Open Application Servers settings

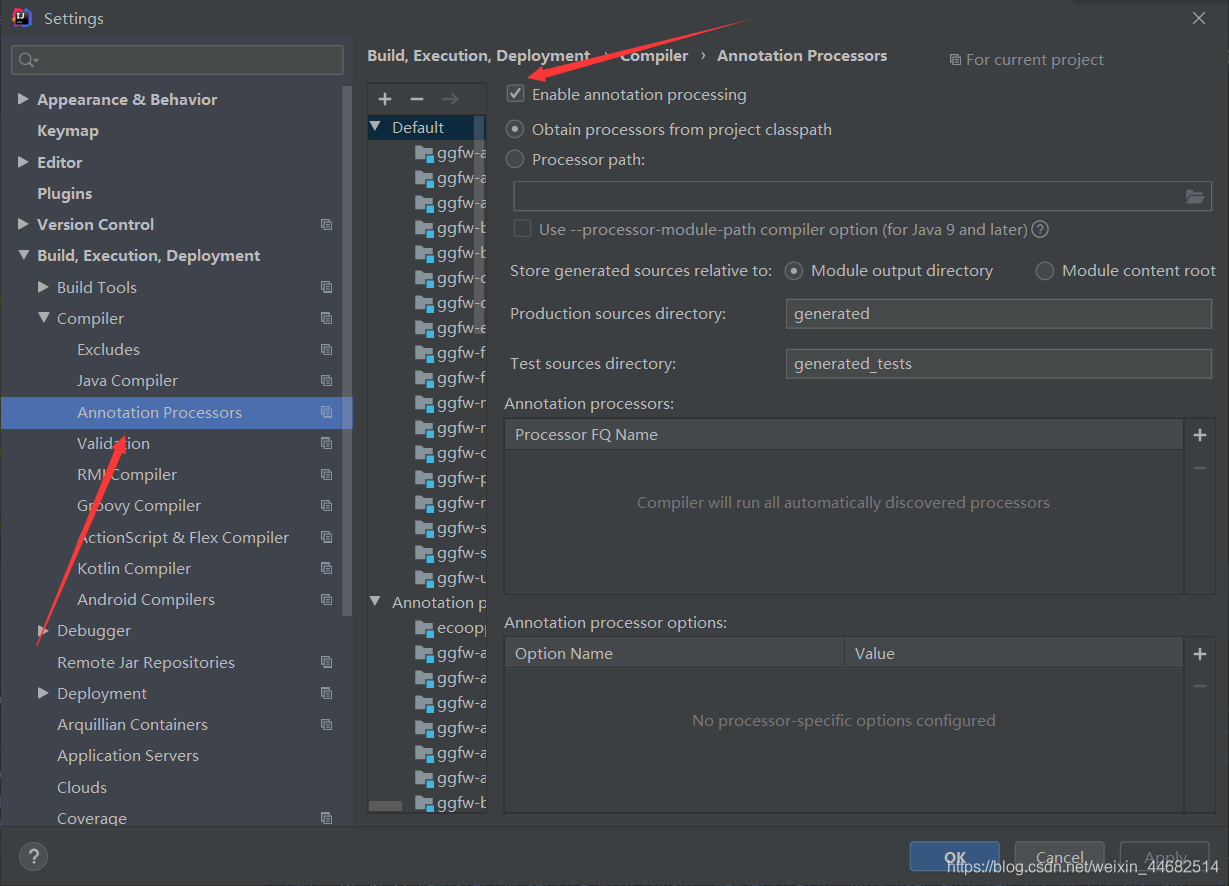128,756
